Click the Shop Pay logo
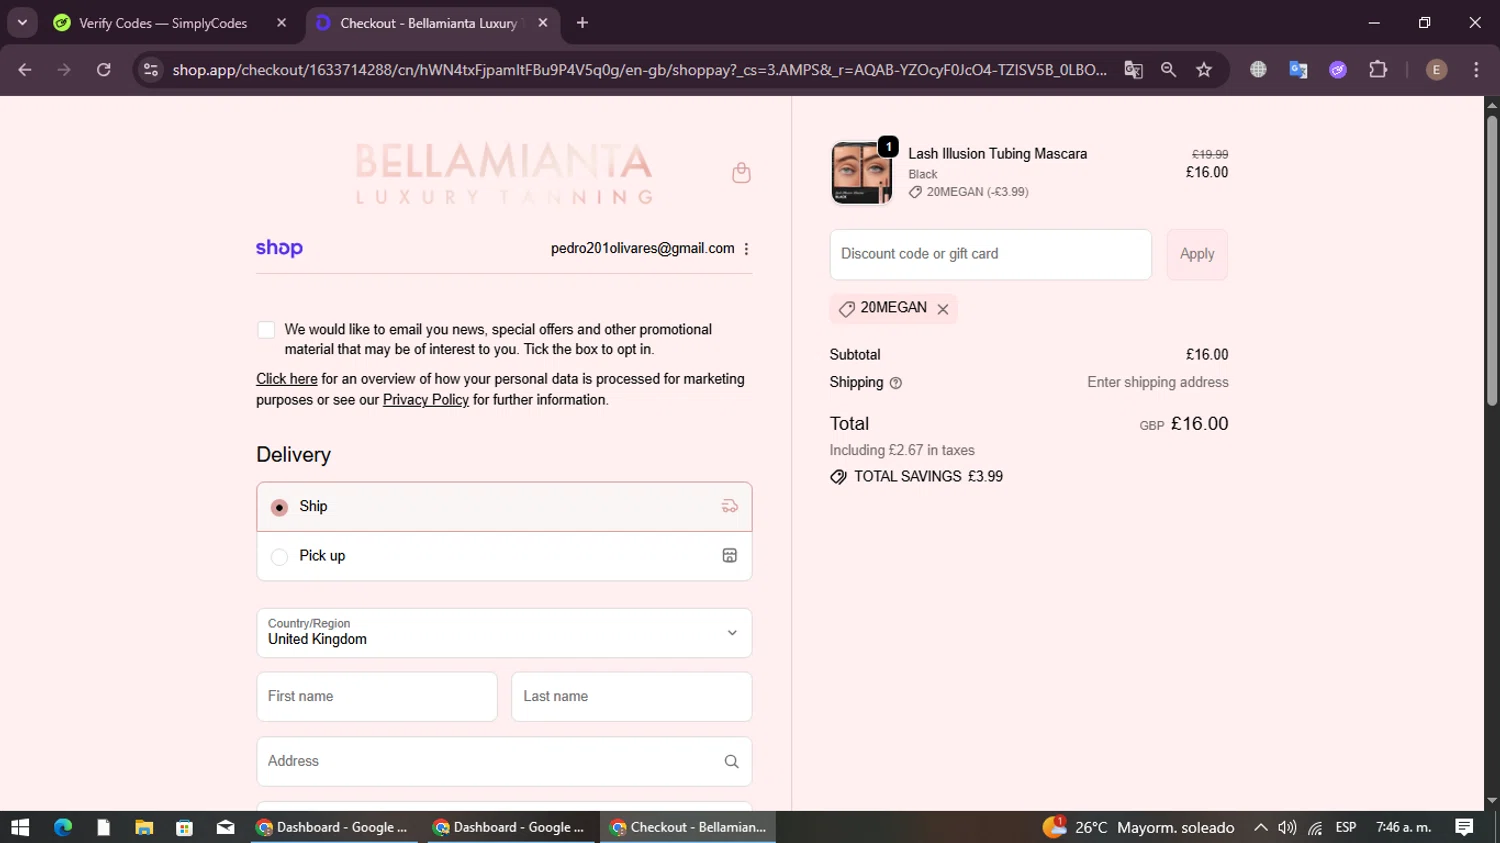Image resolution: width=1500 pixels, height=843 pixels. [279, 248]
